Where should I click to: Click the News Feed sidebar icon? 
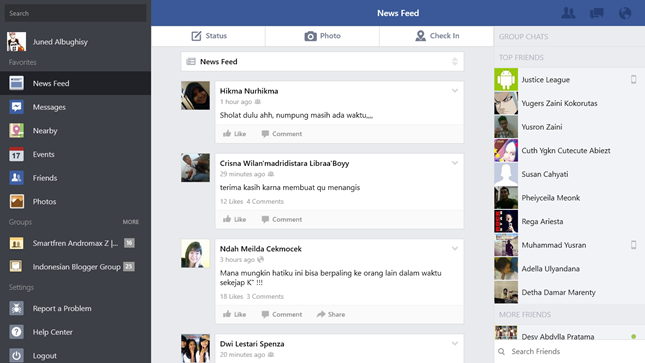pyautogui.click(x=16, y=83)
